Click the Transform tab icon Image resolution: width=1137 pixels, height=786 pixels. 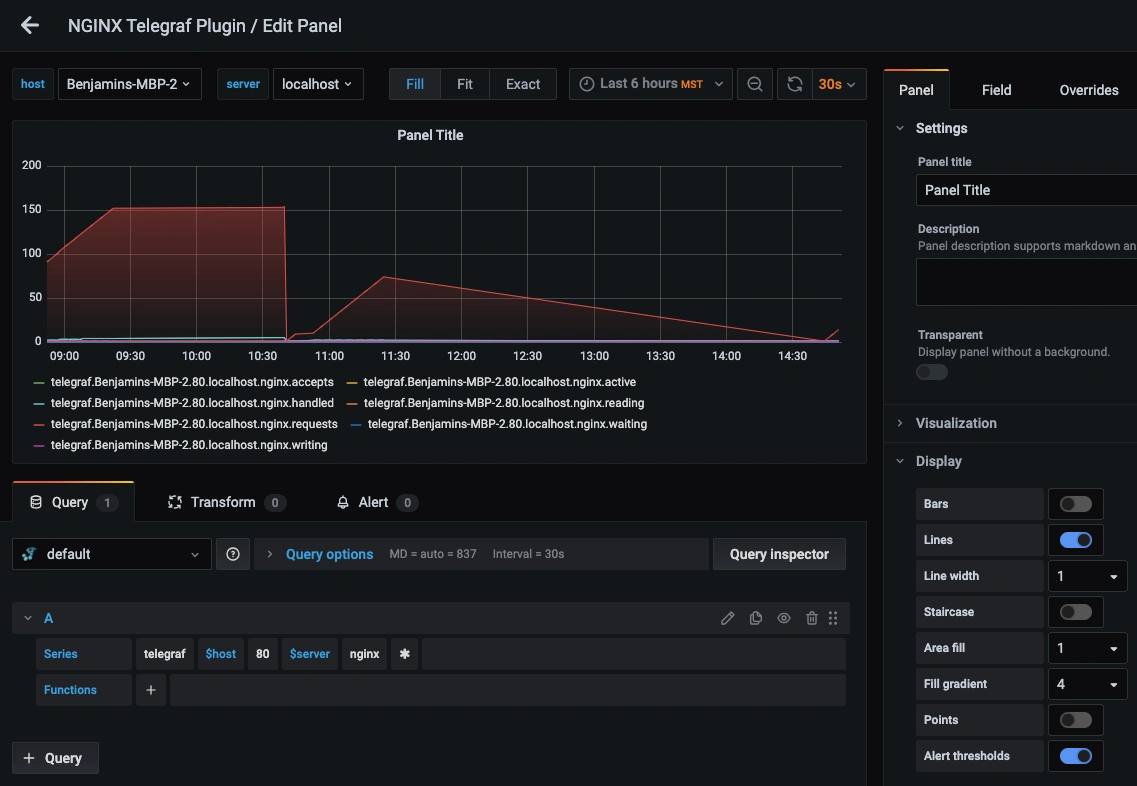pos(175,502)
